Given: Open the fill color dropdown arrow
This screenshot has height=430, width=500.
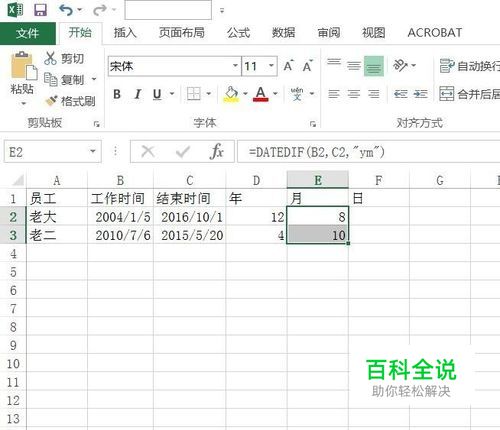Looking at the screenshot, I should [x=245, y=94].
